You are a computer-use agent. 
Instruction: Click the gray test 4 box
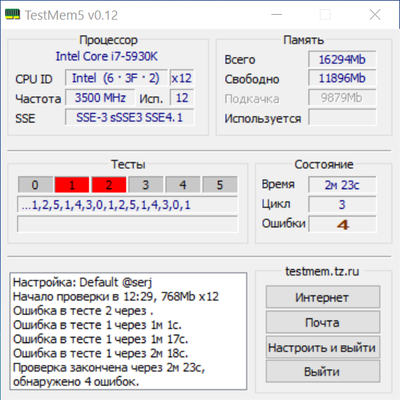183,185
